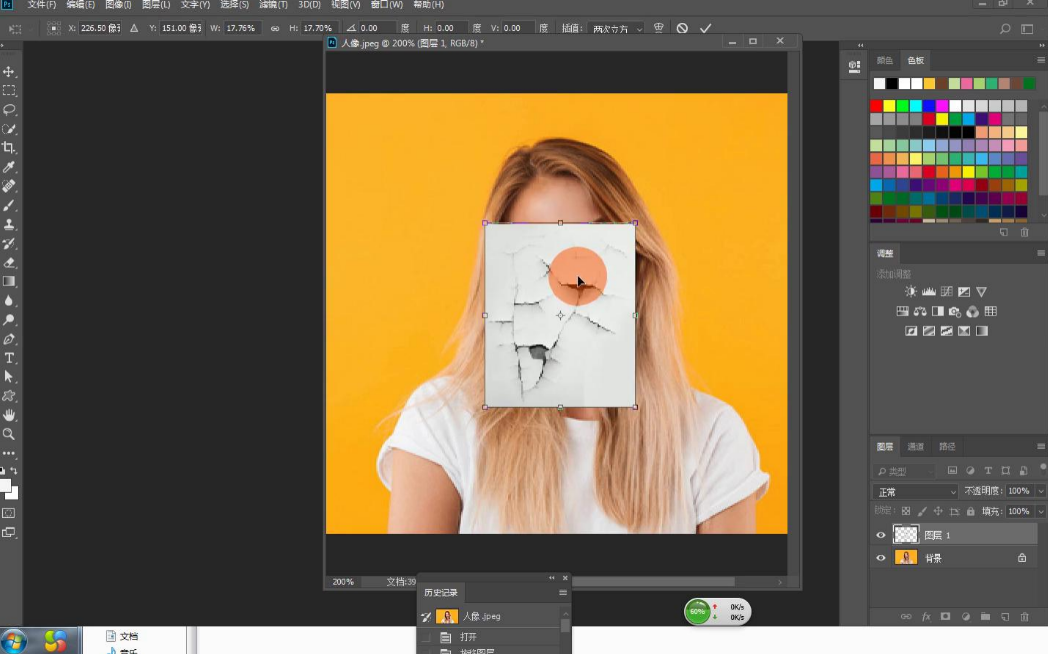The width and height of the screenshot is (1048, 654).
Task: Select the Path Selection tool
Action: pyautogui.click(x=9, y=377)
